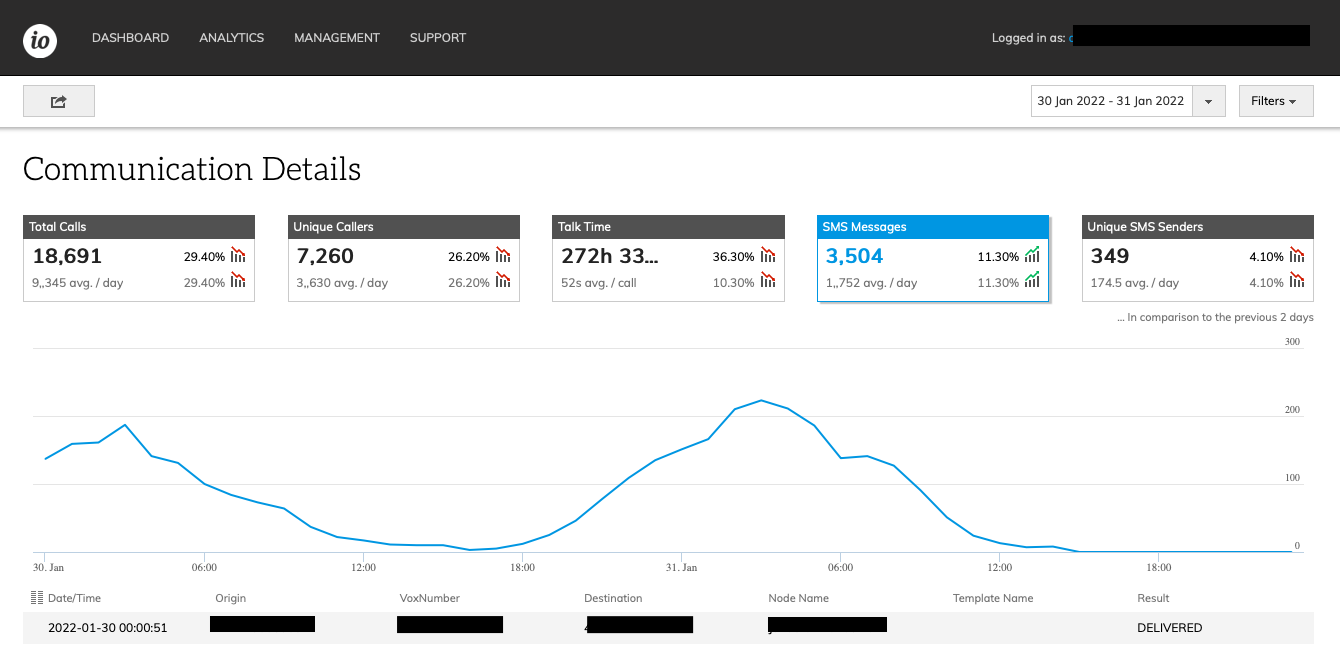Click the green trend icon in SMS Messages
1340x649 pixels.
coord(1032,256)
